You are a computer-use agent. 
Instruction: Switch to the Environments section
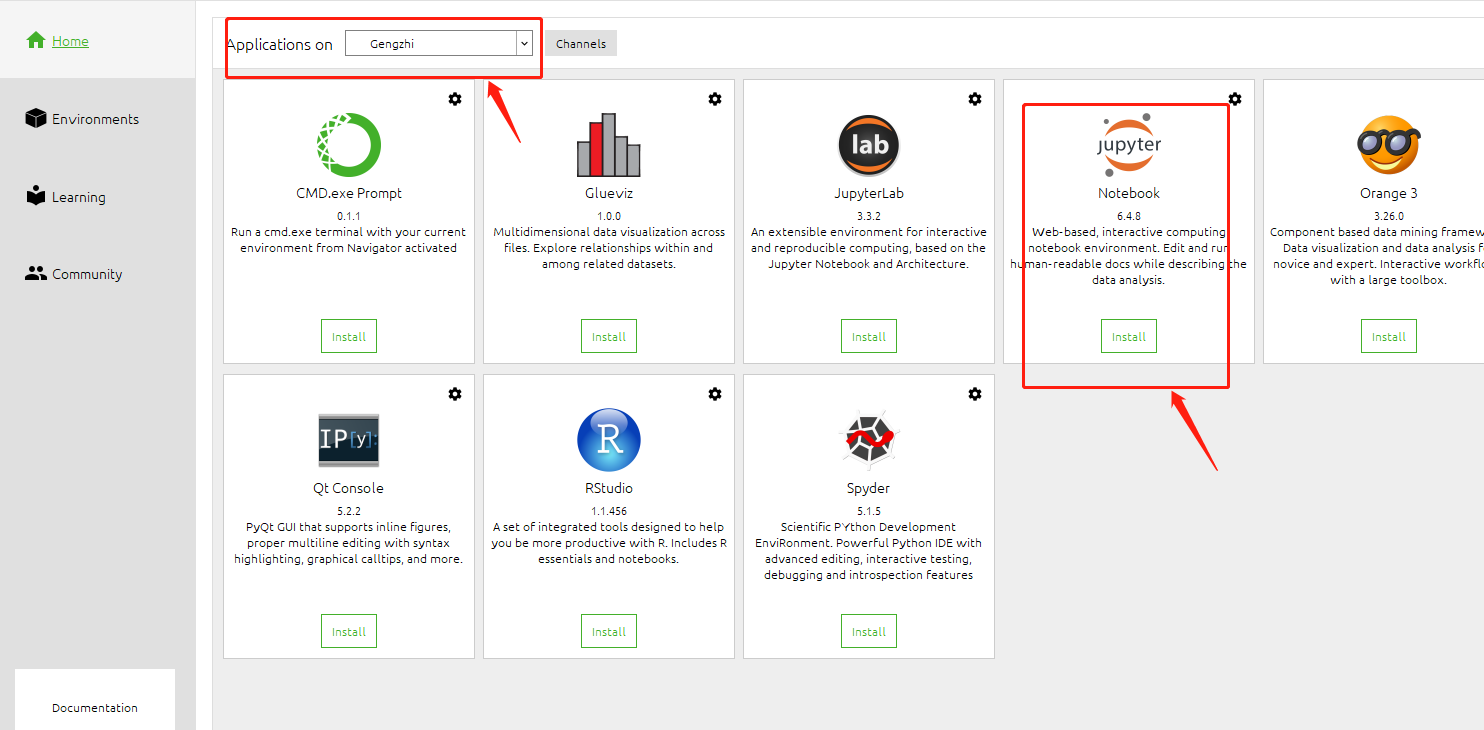82,119
